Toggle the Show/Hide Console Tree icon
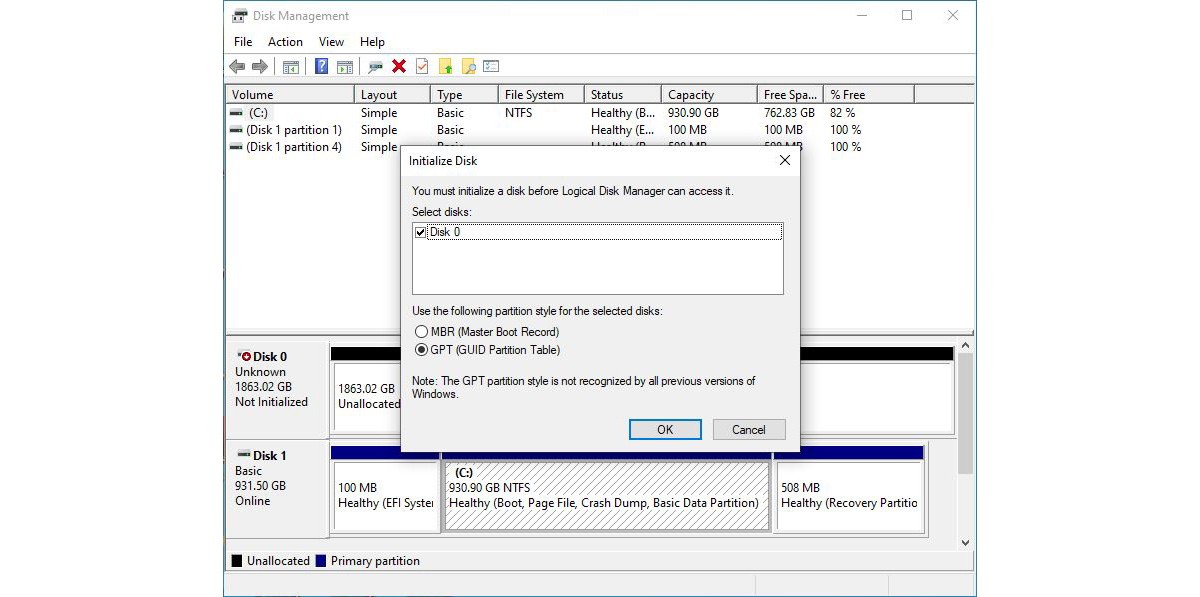 pos(291,67)
